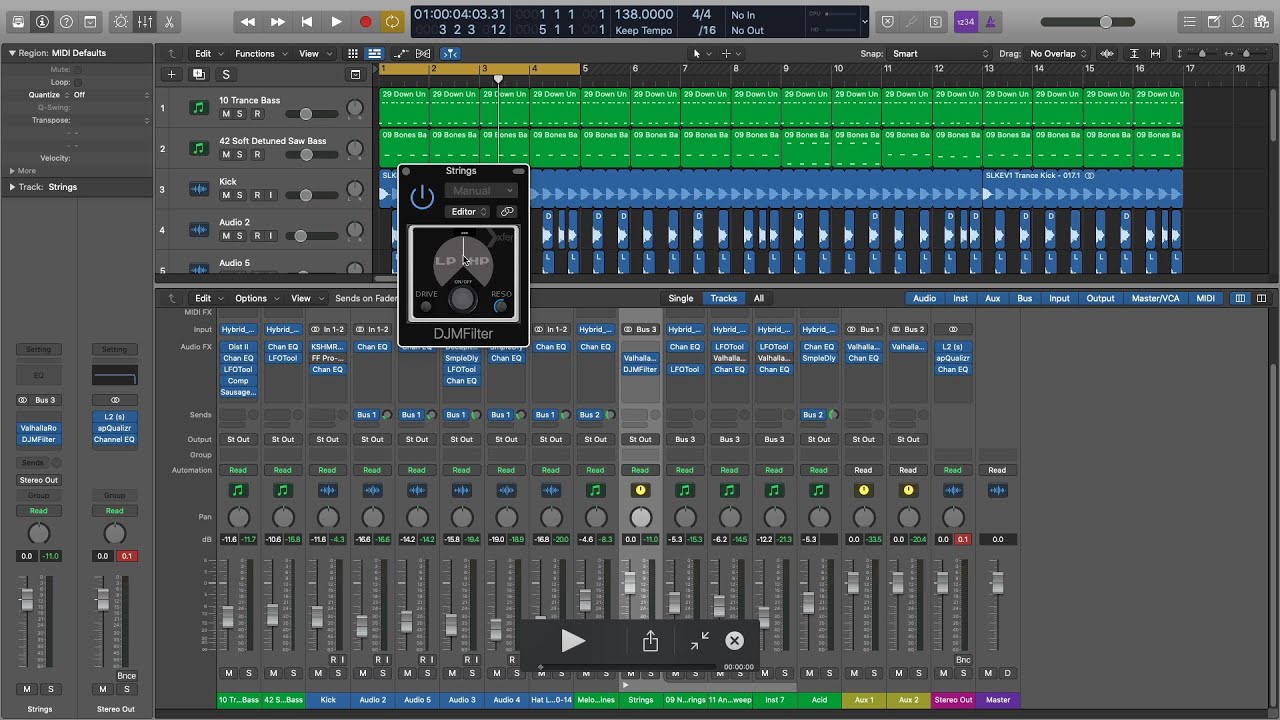Toggle the Metronome click button
This screenshot has height=720, width=1280.
tap(990, 21)
